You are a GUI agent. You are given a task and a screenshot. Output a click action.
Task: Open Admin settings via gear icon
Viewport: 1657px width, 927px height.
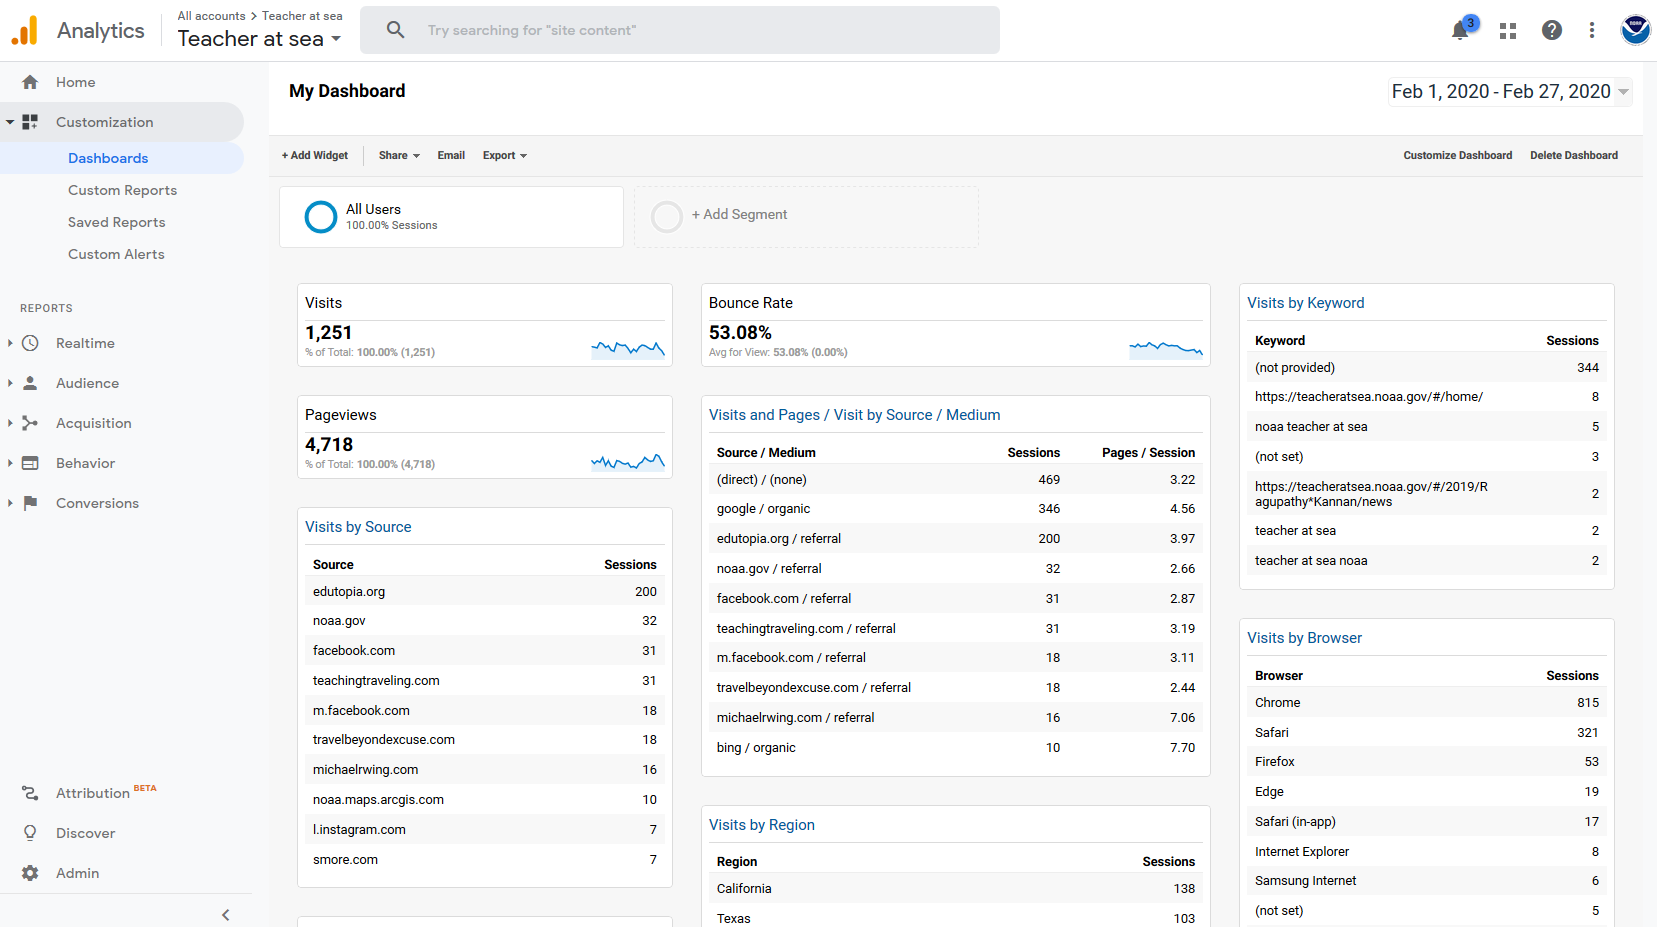pos(30,873)
